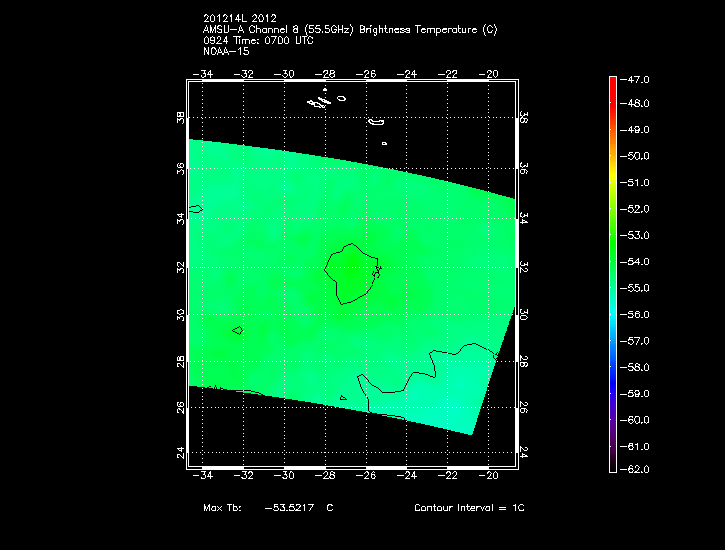Click the AMSU-A Channel 8 title line
This screenshot has width=725, height=550.
click(349, 29)
